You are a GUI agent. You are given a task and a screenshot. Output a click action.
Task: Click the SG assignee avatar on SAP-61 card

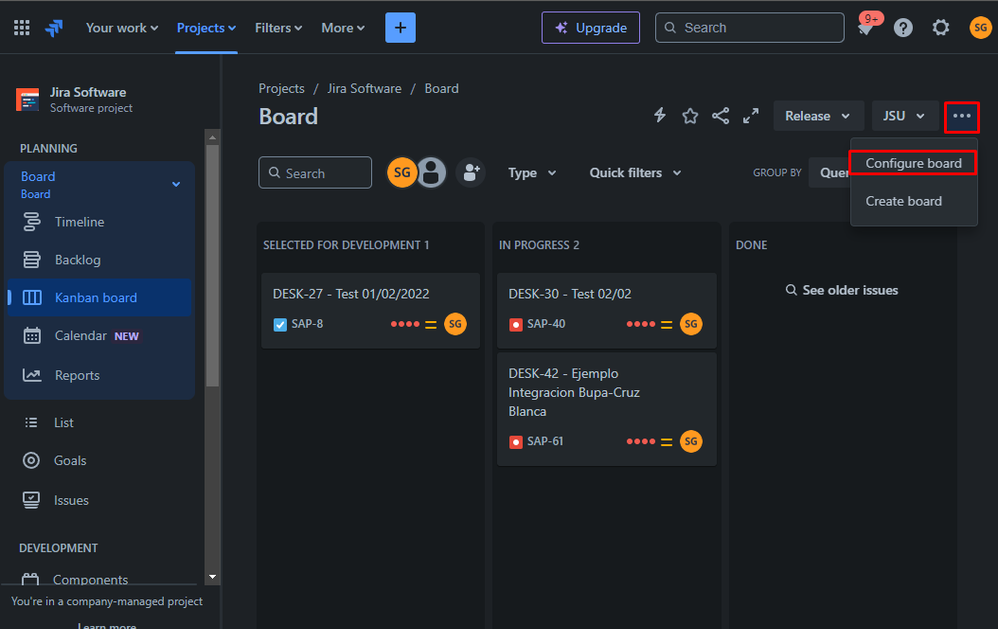(691, 441)
